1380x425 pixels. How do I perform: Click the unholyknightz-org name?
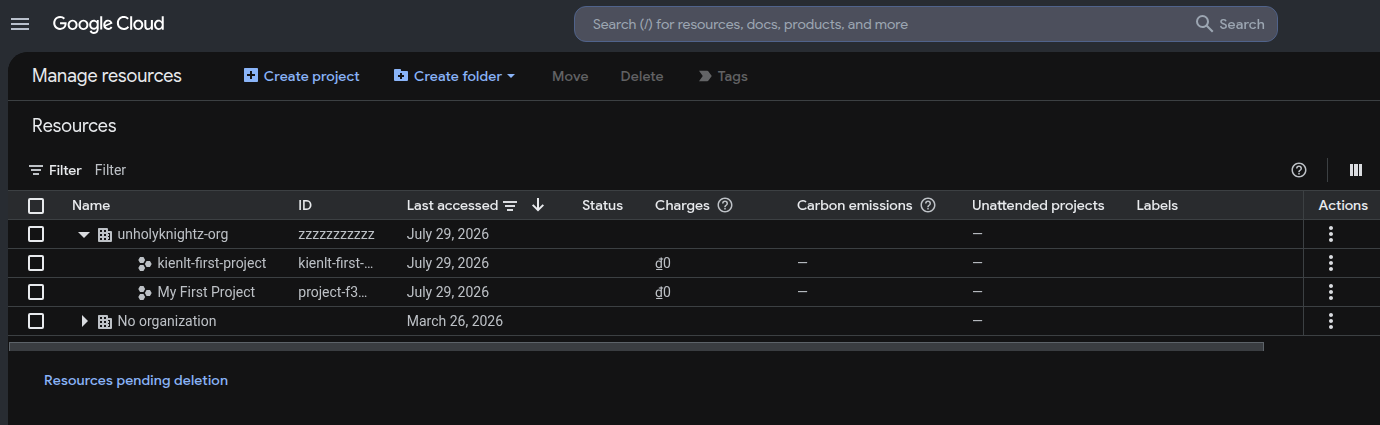[x=173, y=234]
